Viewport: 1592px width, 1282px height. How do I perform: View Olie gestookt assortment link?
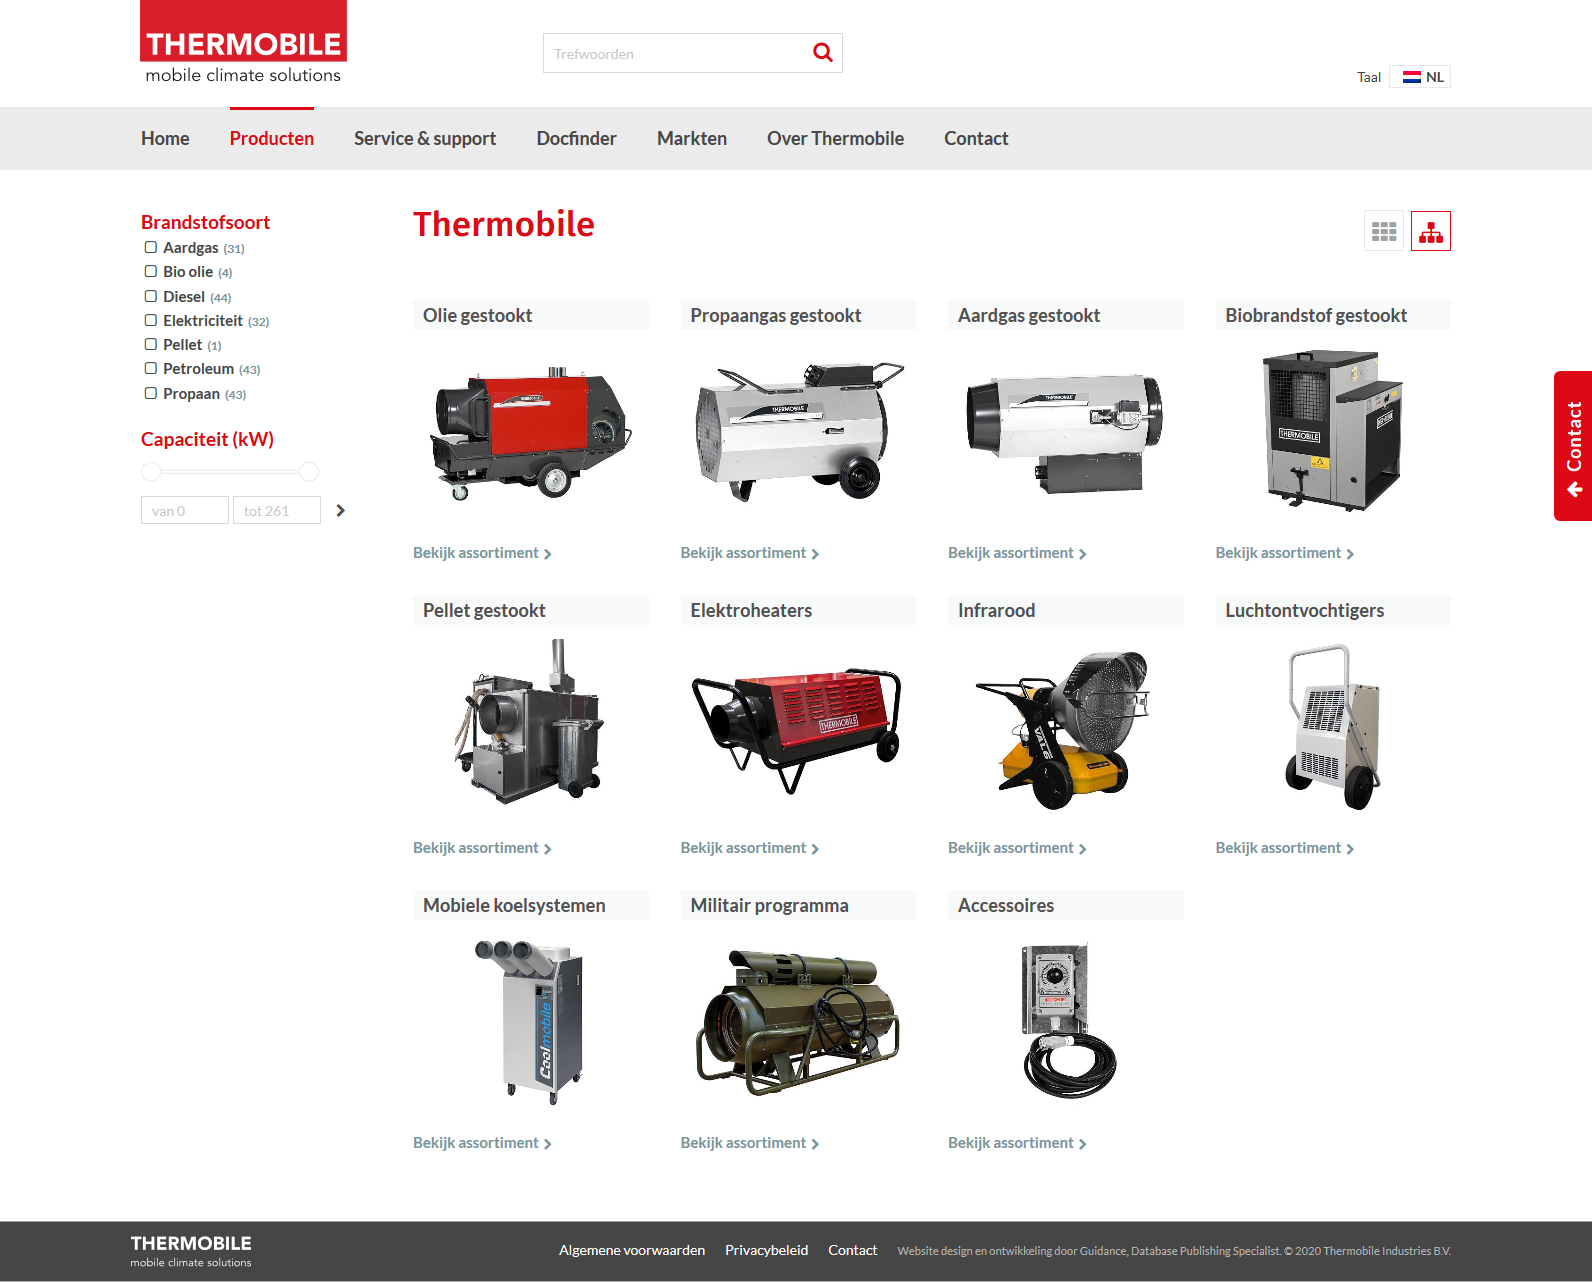[x=482, y=553]
